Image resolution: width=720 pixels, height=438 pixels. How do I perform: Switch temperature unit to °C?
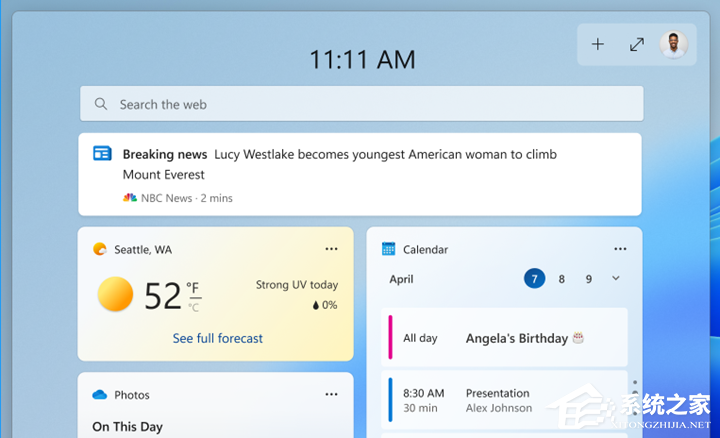coord(193,306)
